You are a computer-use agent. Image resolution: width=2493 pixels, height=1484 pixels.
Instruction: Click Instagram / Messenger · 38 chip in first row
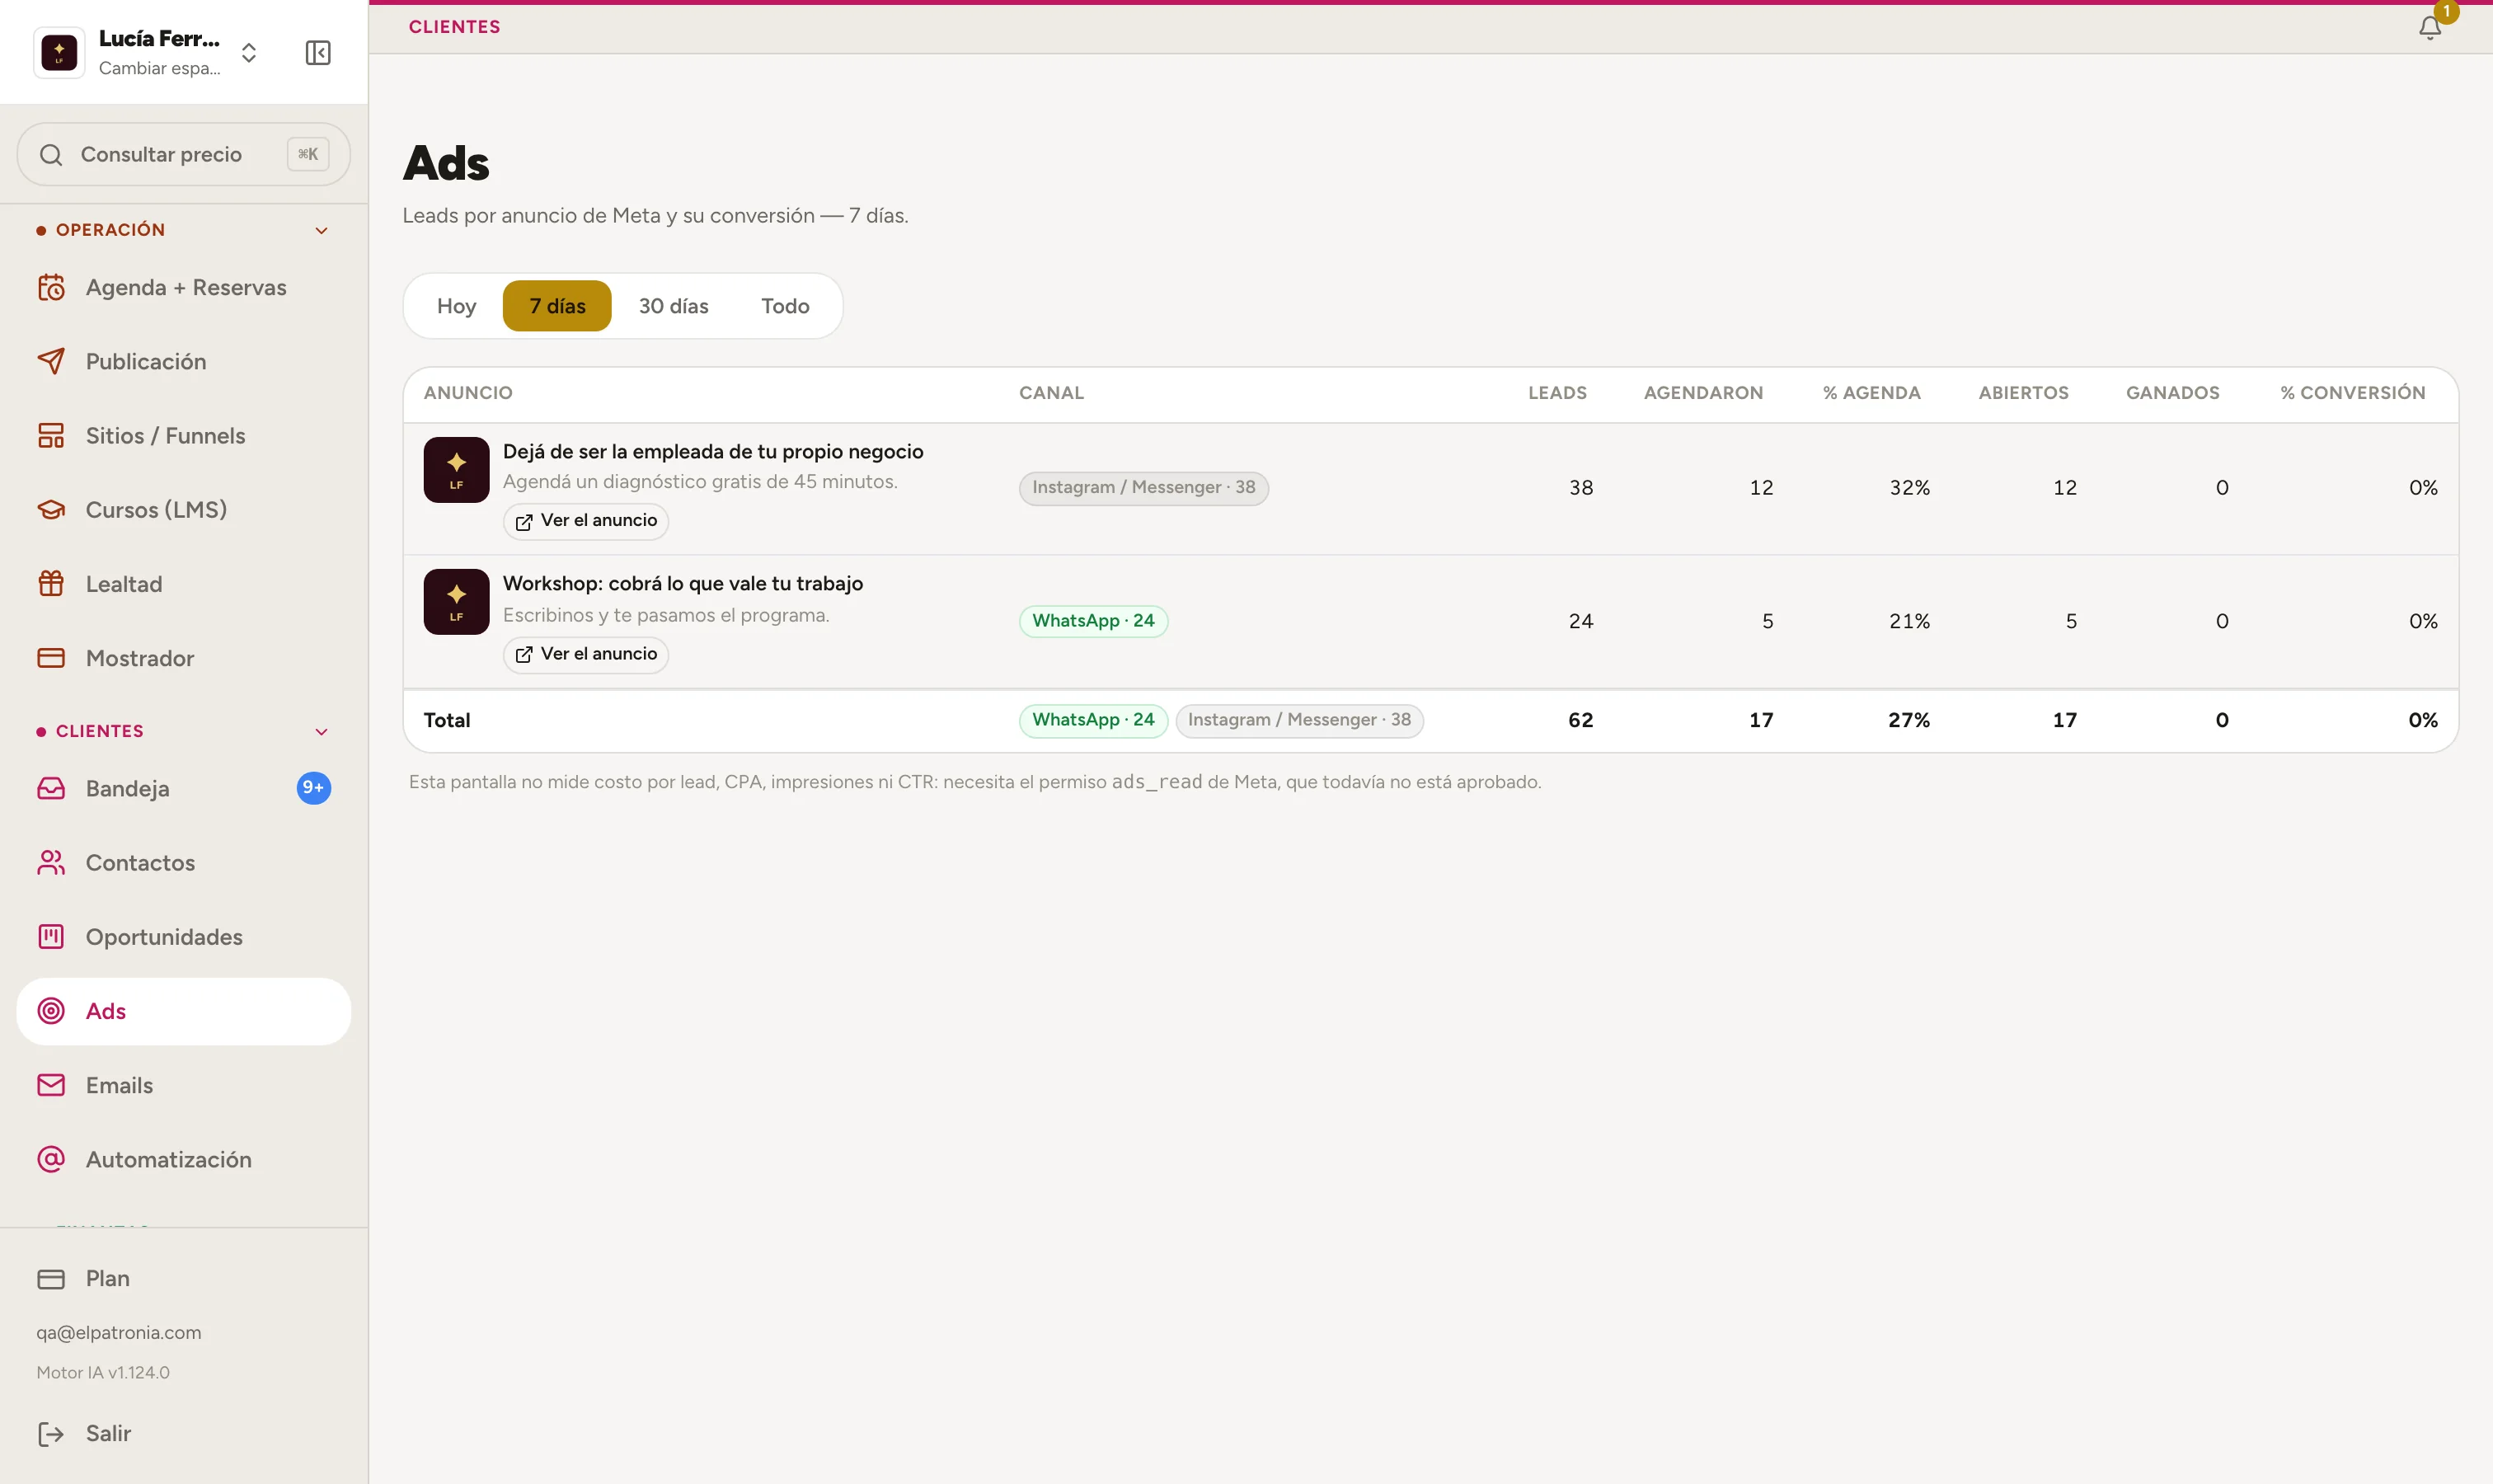1143,488
